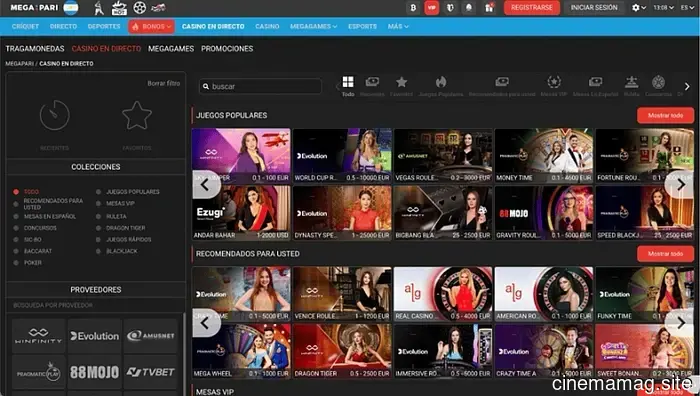Select the Sic Bo collection filter
Image resolution: width=700 pixels, height=396 pixels.
pos(28,240)
